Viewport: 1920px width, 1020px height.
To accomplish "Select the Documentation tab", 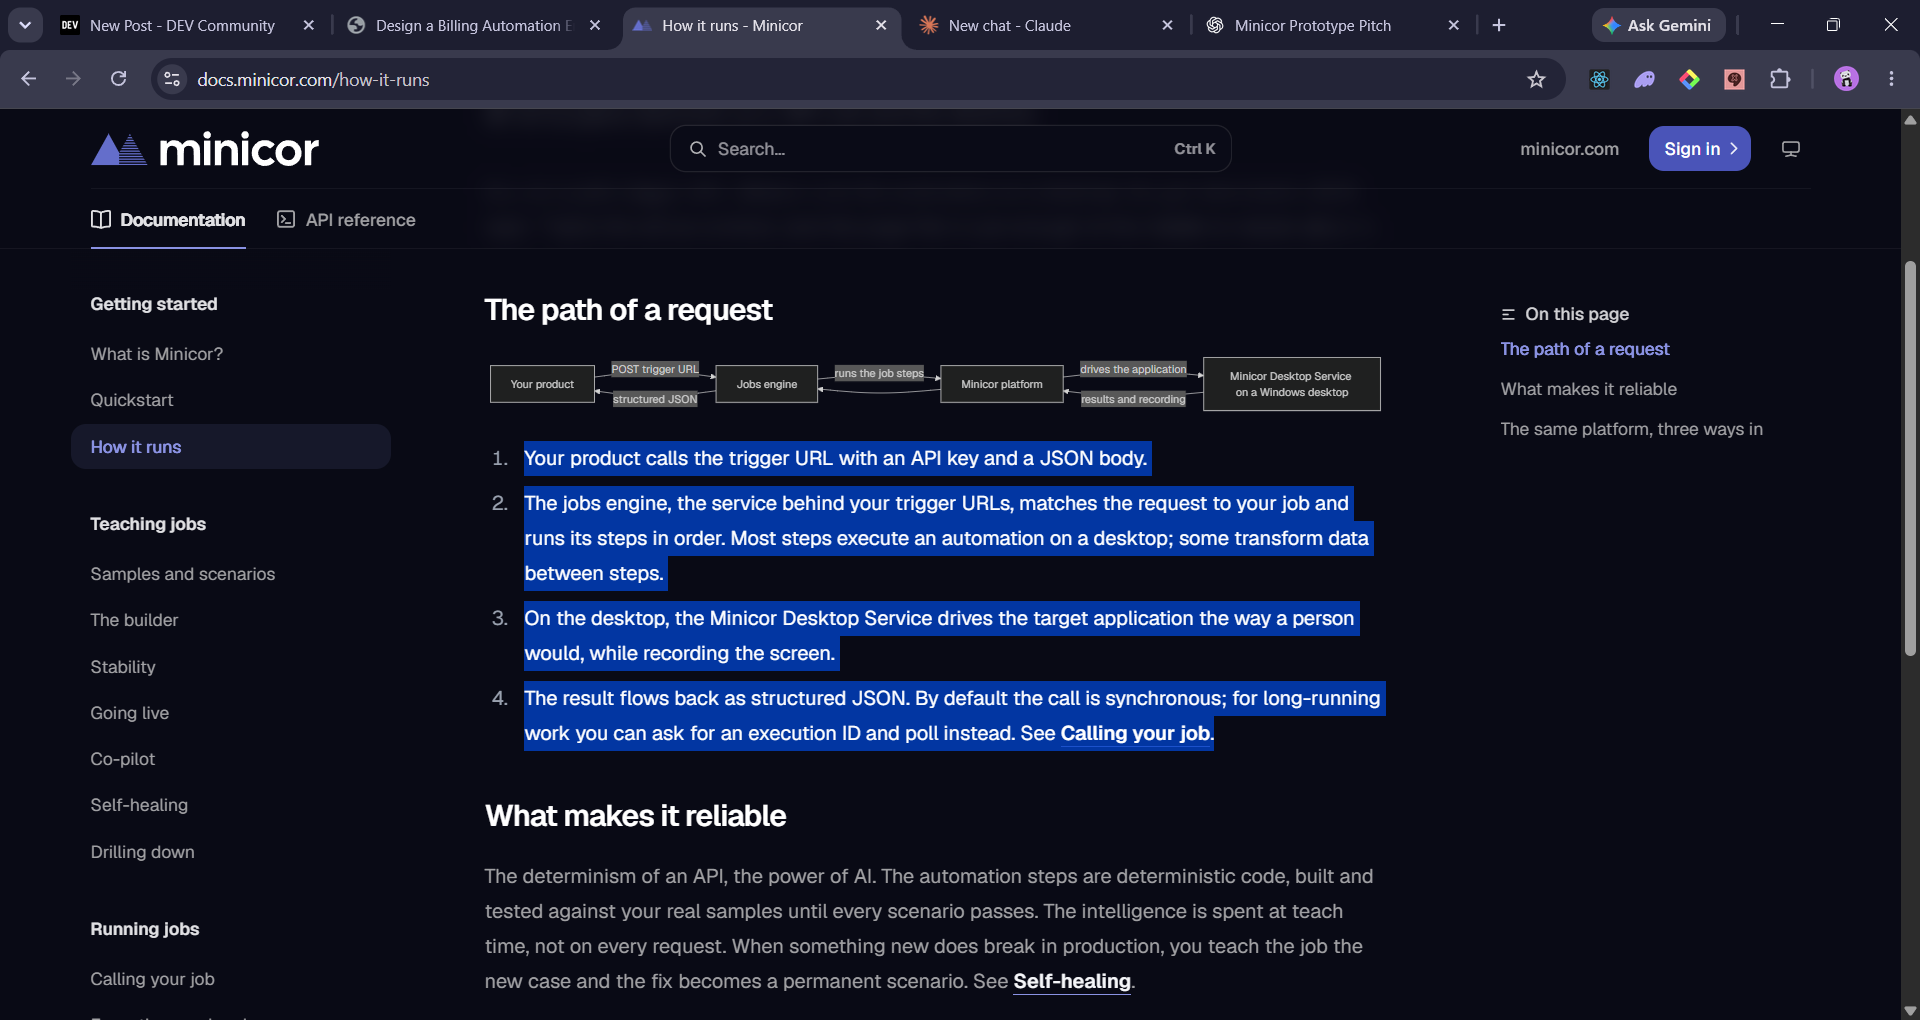I will coord(168,220).
